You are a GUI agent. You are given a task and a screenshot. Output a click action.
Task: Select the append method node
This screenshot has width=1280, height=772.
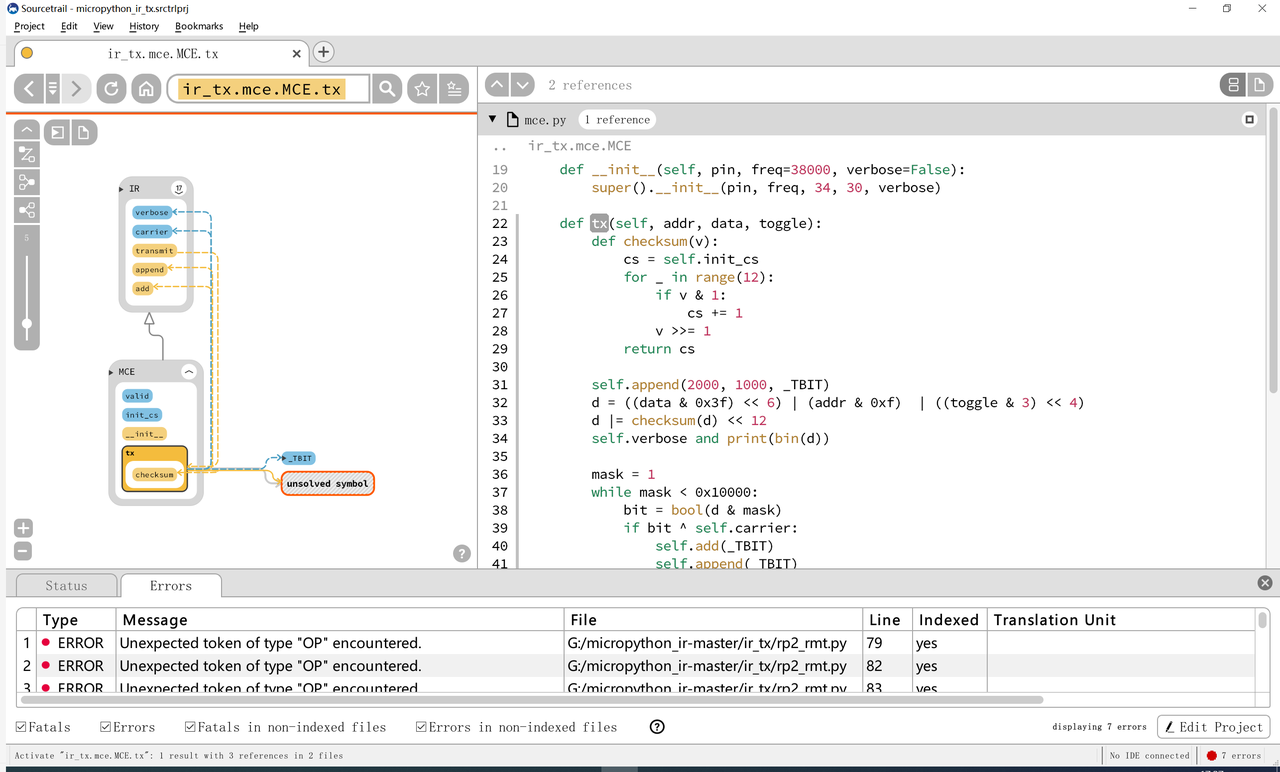150,269
